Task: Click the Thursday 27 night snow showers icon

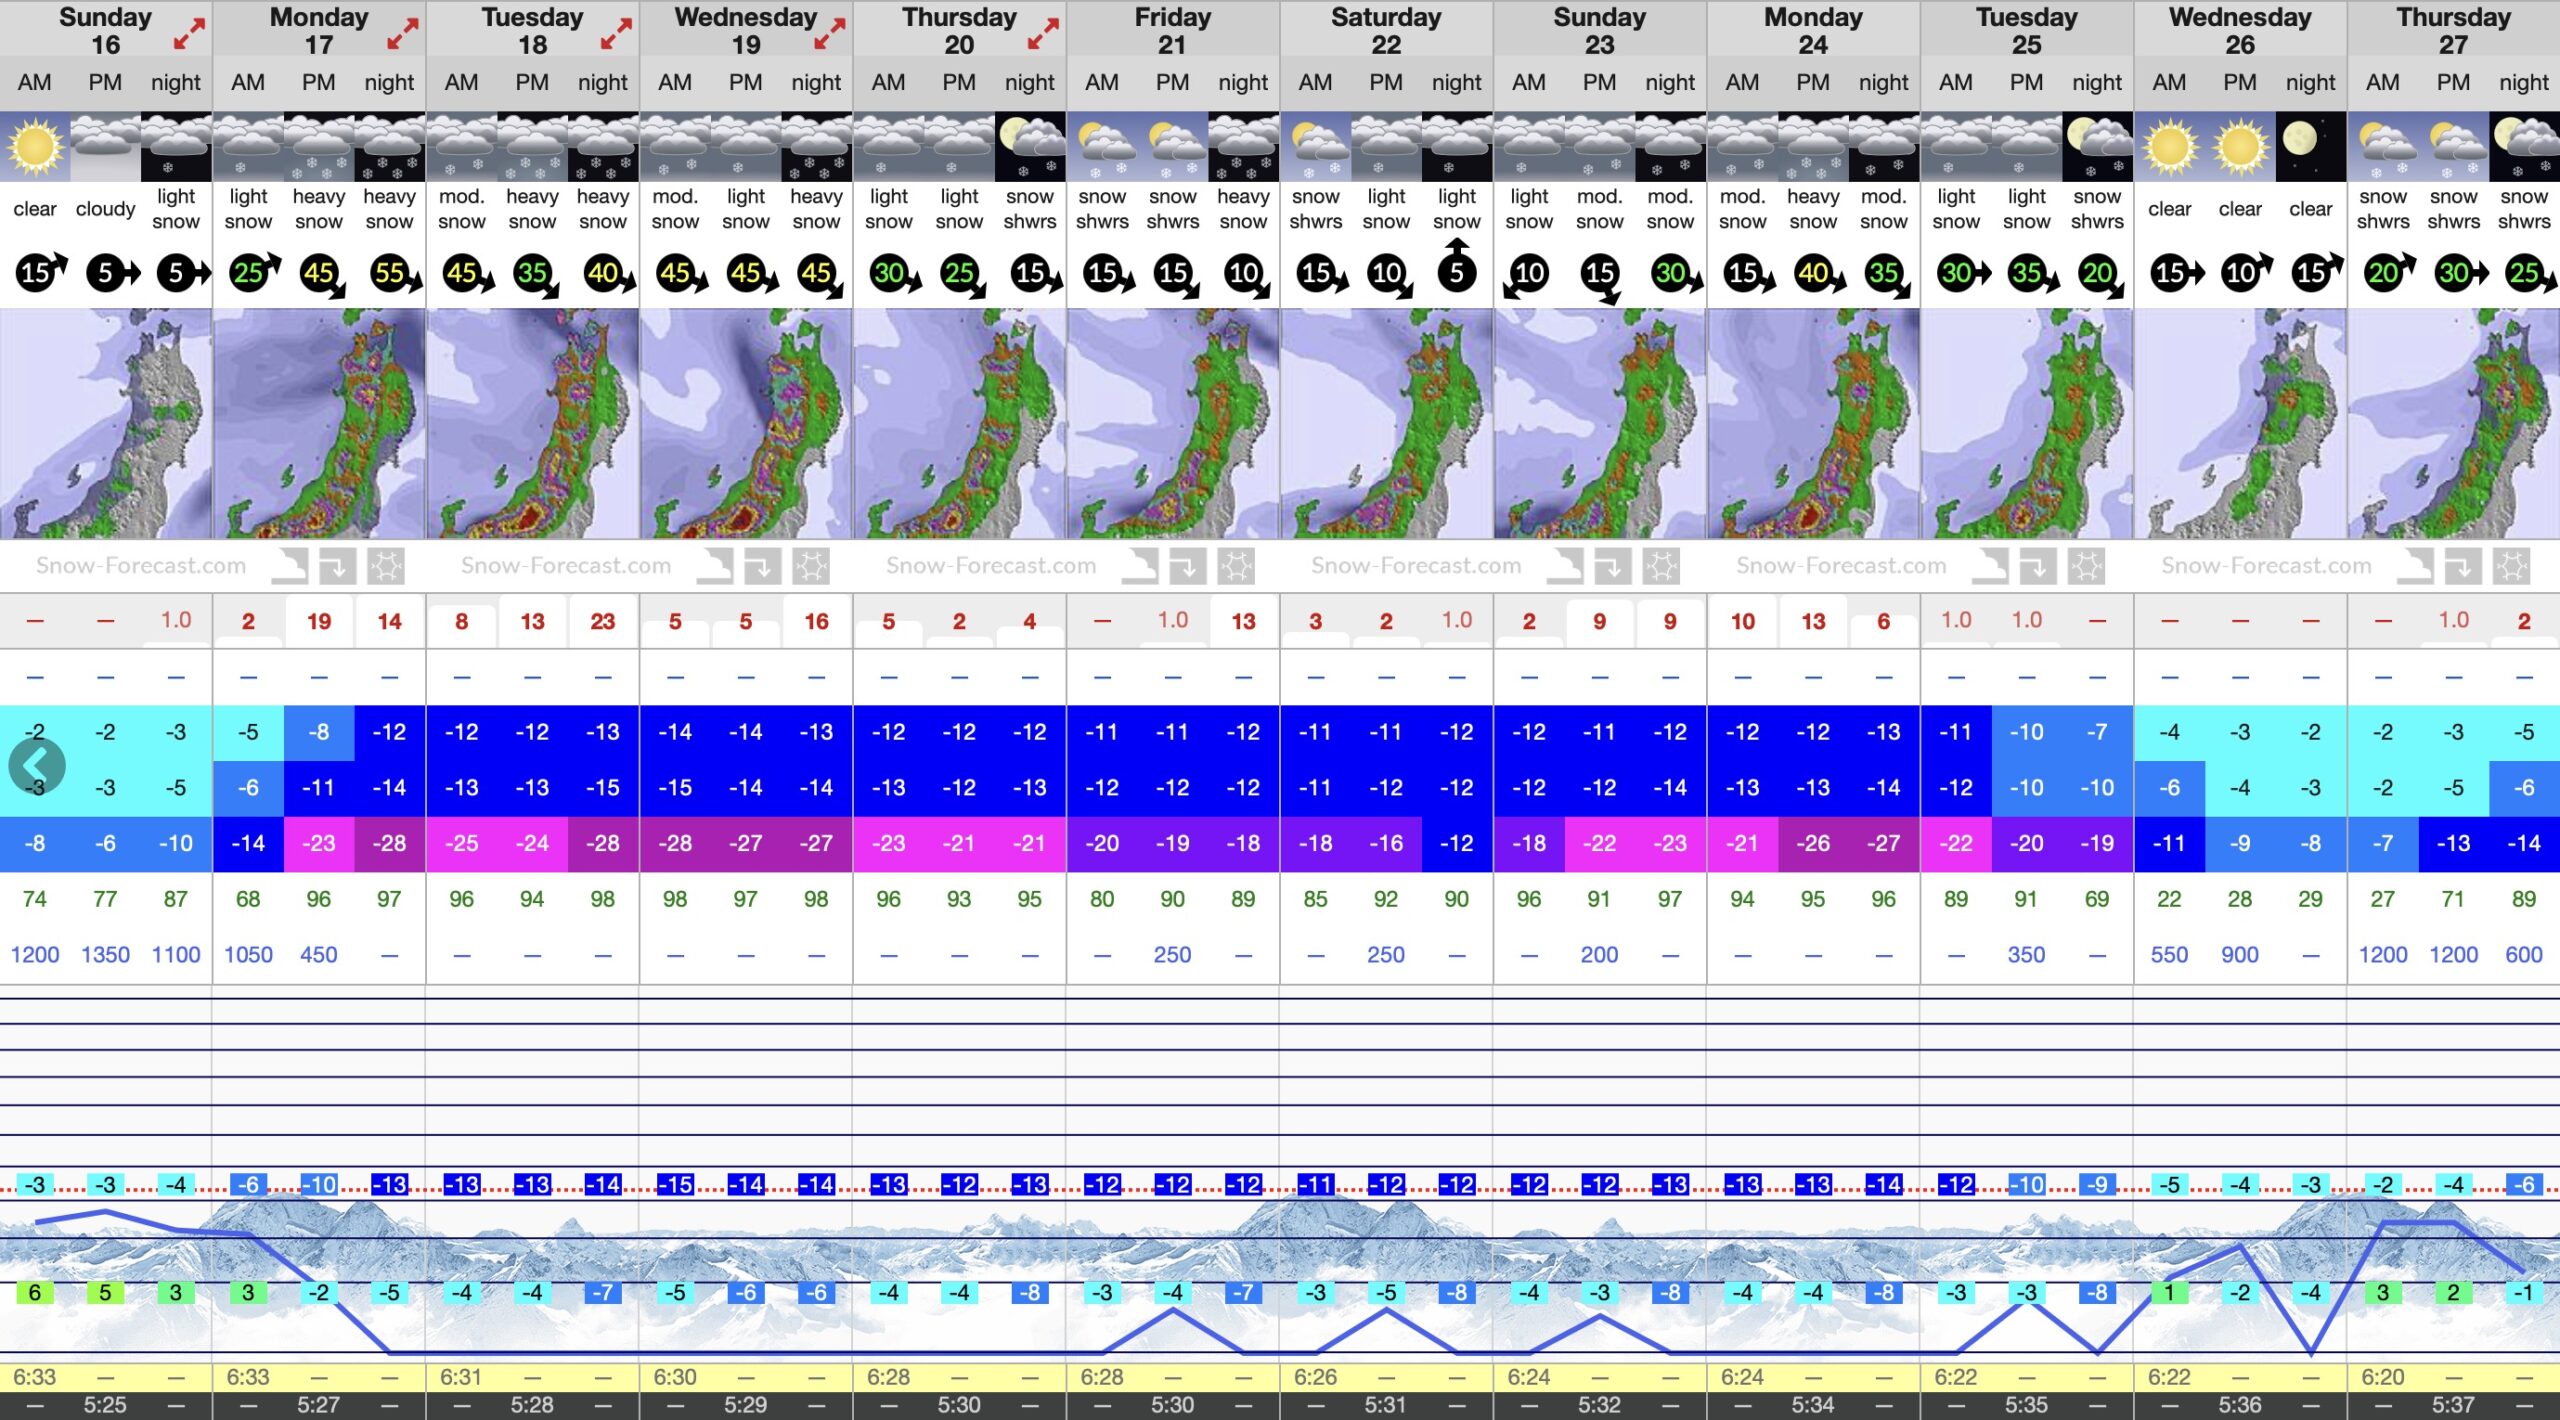Action: pos(2524,147)
